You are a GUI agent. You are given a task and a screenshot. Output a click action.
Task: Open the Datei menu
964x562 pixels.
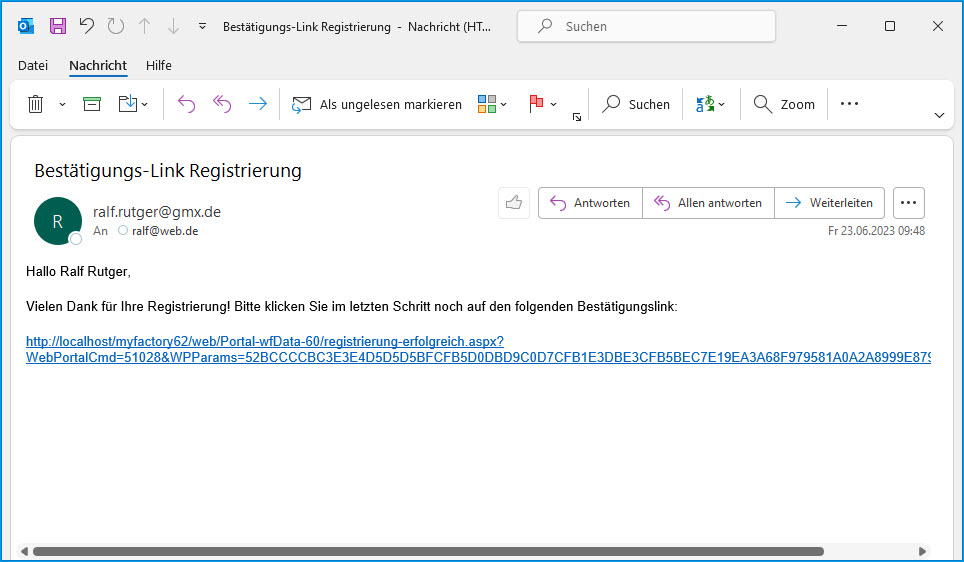[x=33, y=65]
